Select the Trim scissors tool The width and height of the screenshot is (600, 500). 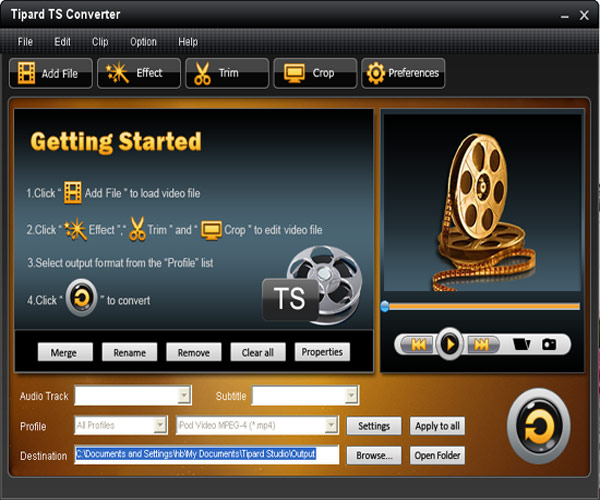click(x=227, y=73)
